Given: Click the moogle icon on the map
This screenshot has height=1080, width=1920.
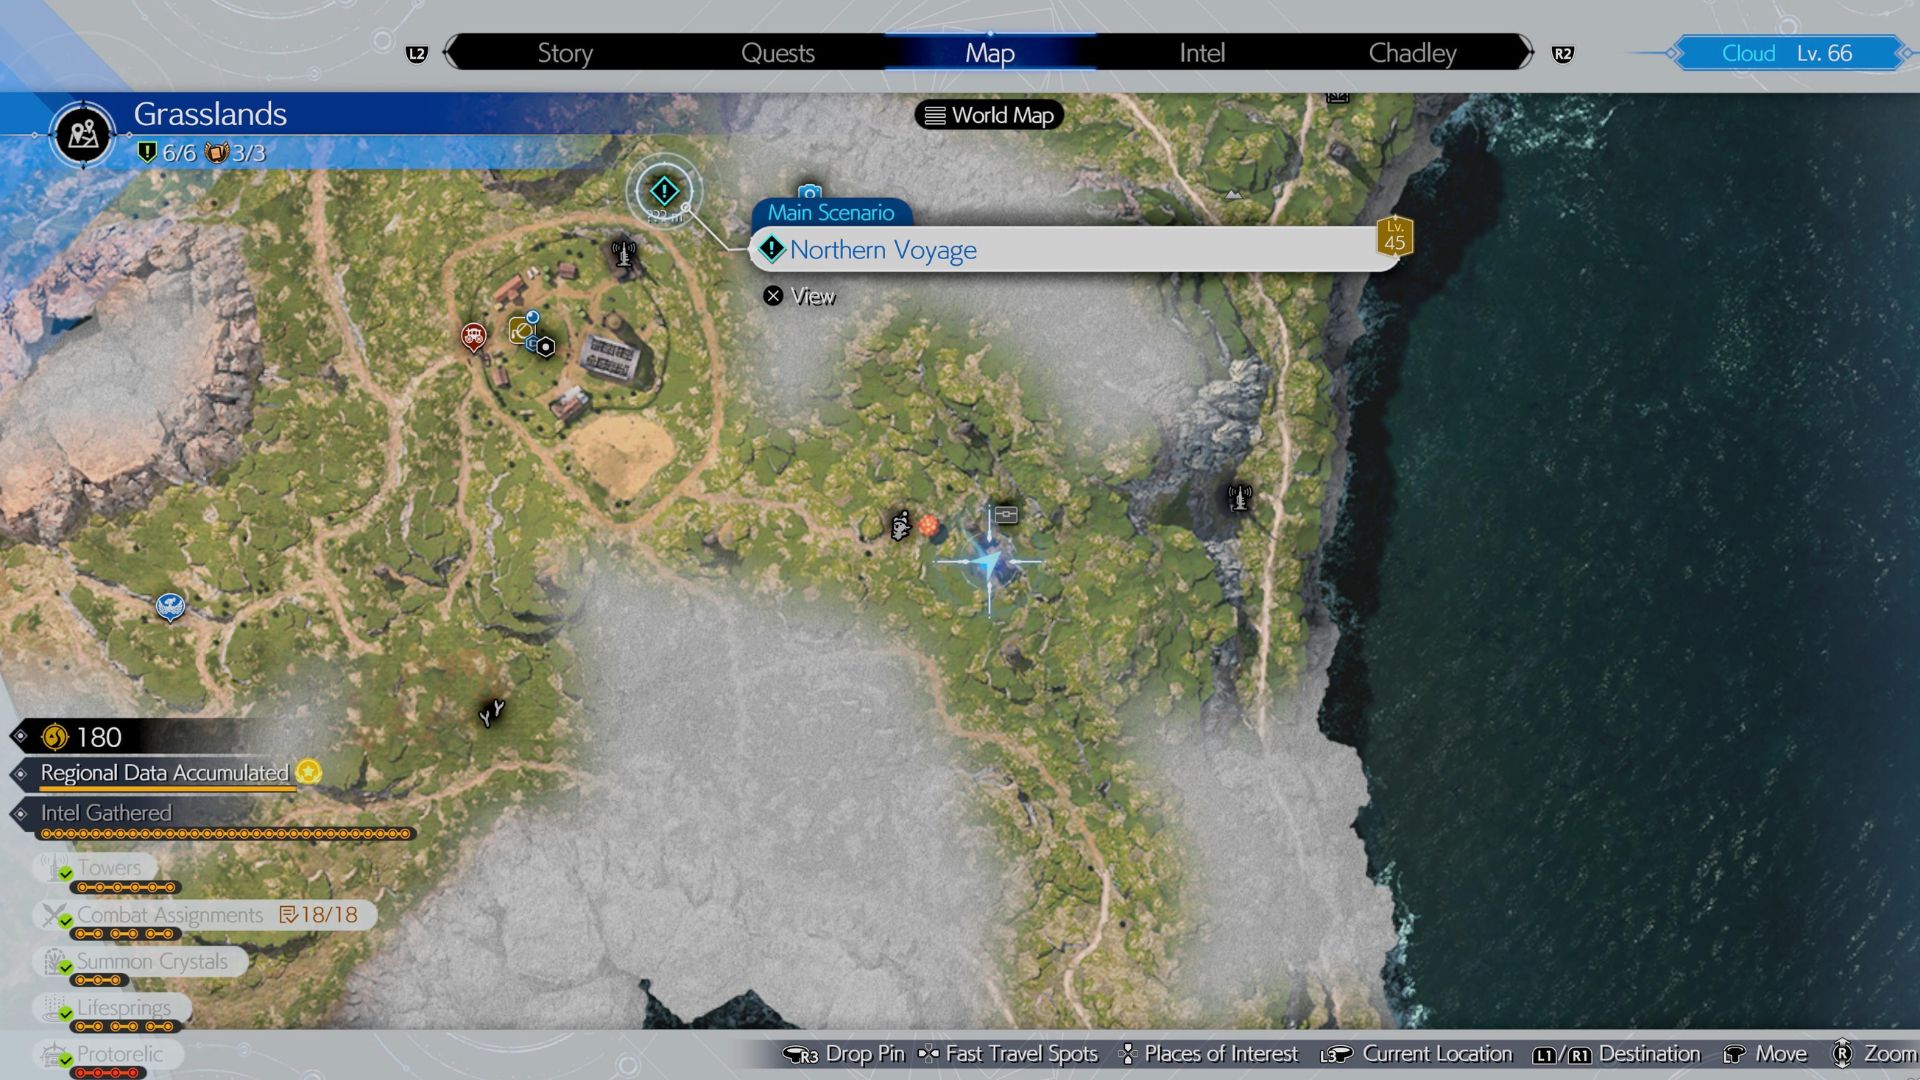Looking at the screenshot, I should click(900, 525).
